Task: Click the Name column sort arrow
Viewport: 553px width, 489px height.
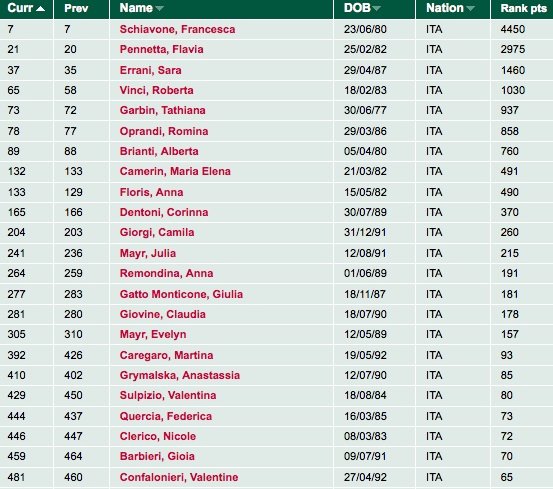Action: tap(159, 8)
